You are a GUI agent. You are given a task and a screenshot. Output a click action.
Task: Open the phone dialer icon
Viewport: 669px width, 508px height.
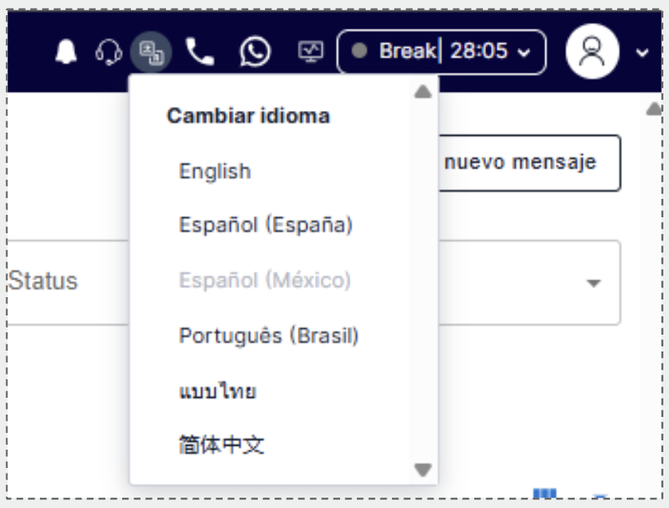coord(200,52)
